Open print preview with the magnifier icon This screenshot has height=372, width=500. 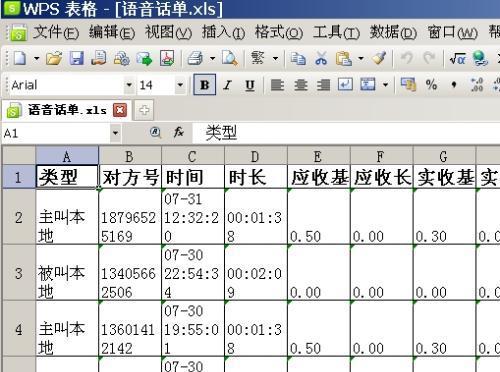tap(230, 59)
